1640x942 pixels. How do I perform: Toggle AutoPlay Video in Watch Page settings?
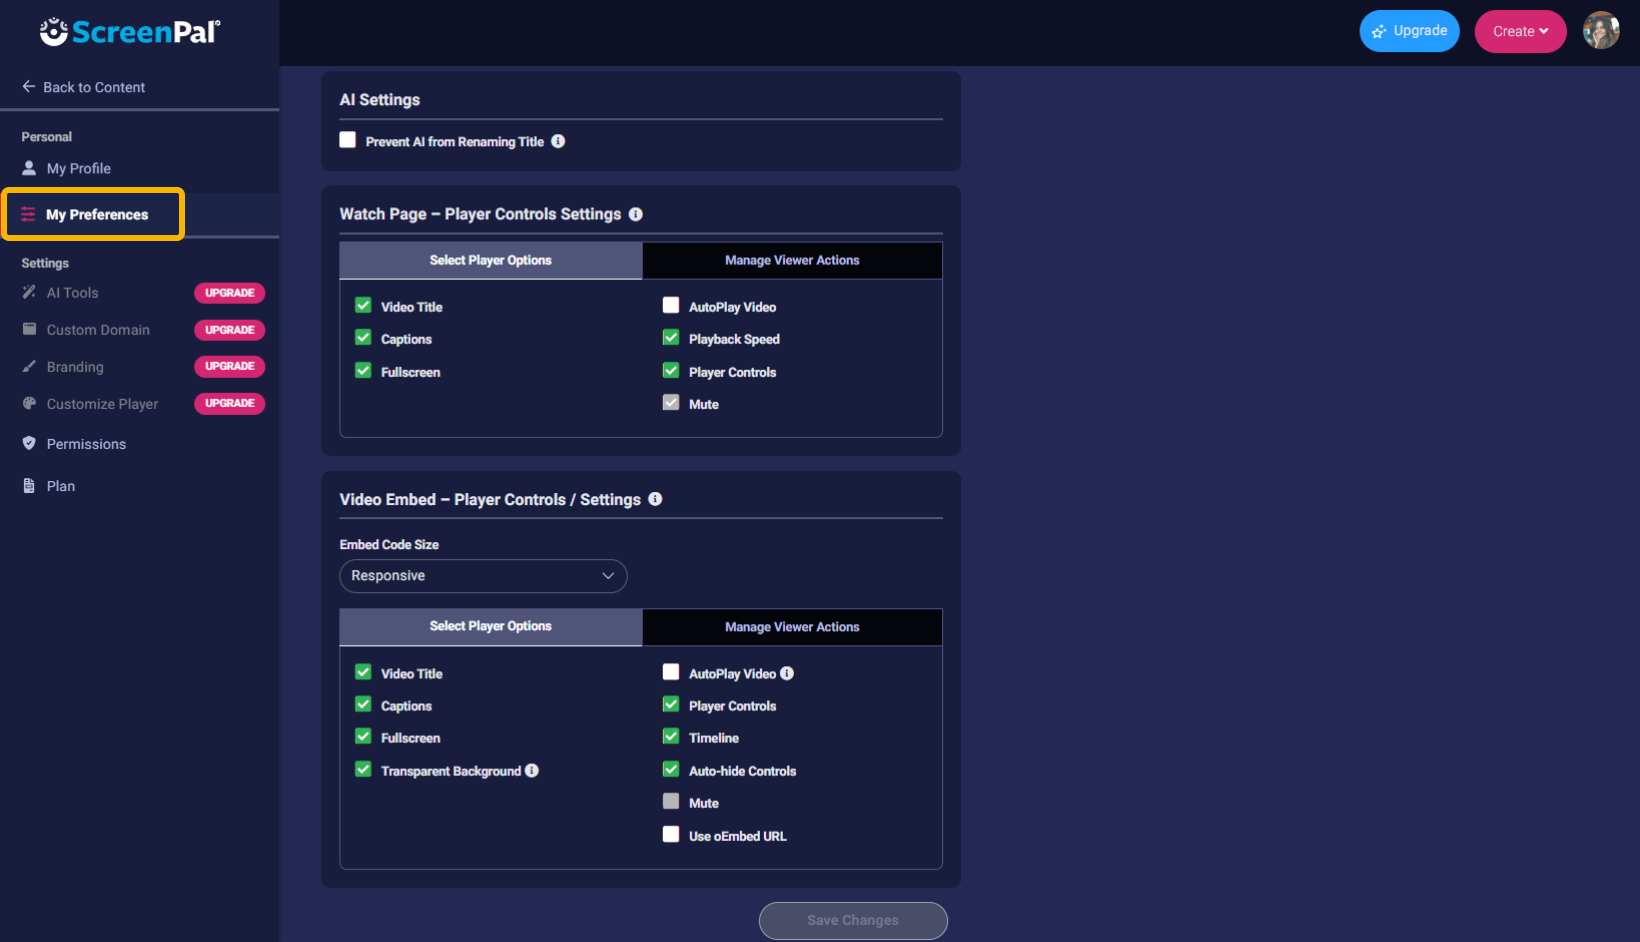coord(671,306)
